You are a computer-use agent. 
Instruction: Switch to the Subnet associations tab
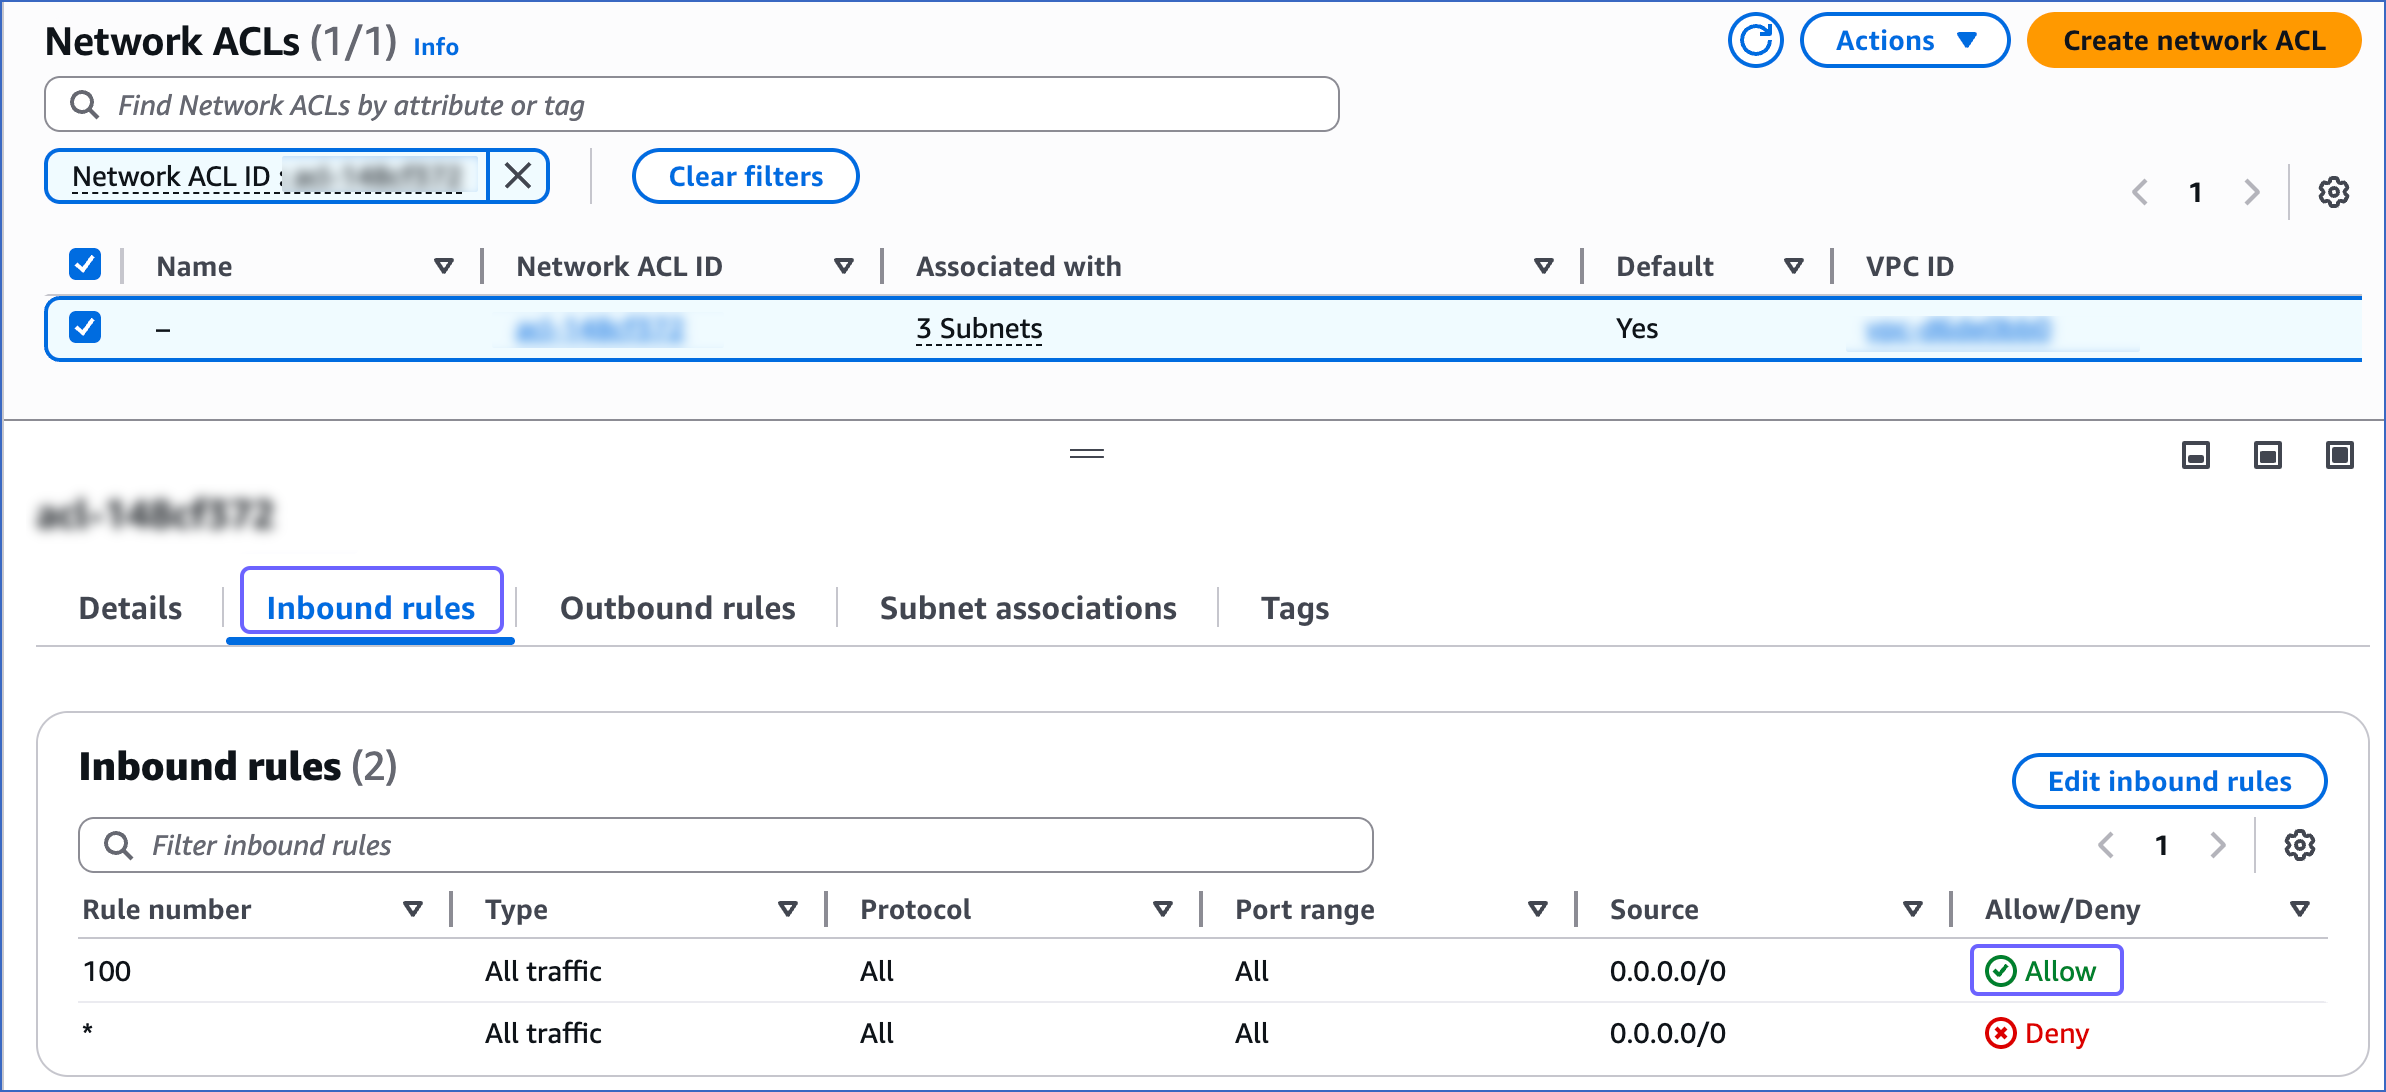click(x=1028, y=608)
